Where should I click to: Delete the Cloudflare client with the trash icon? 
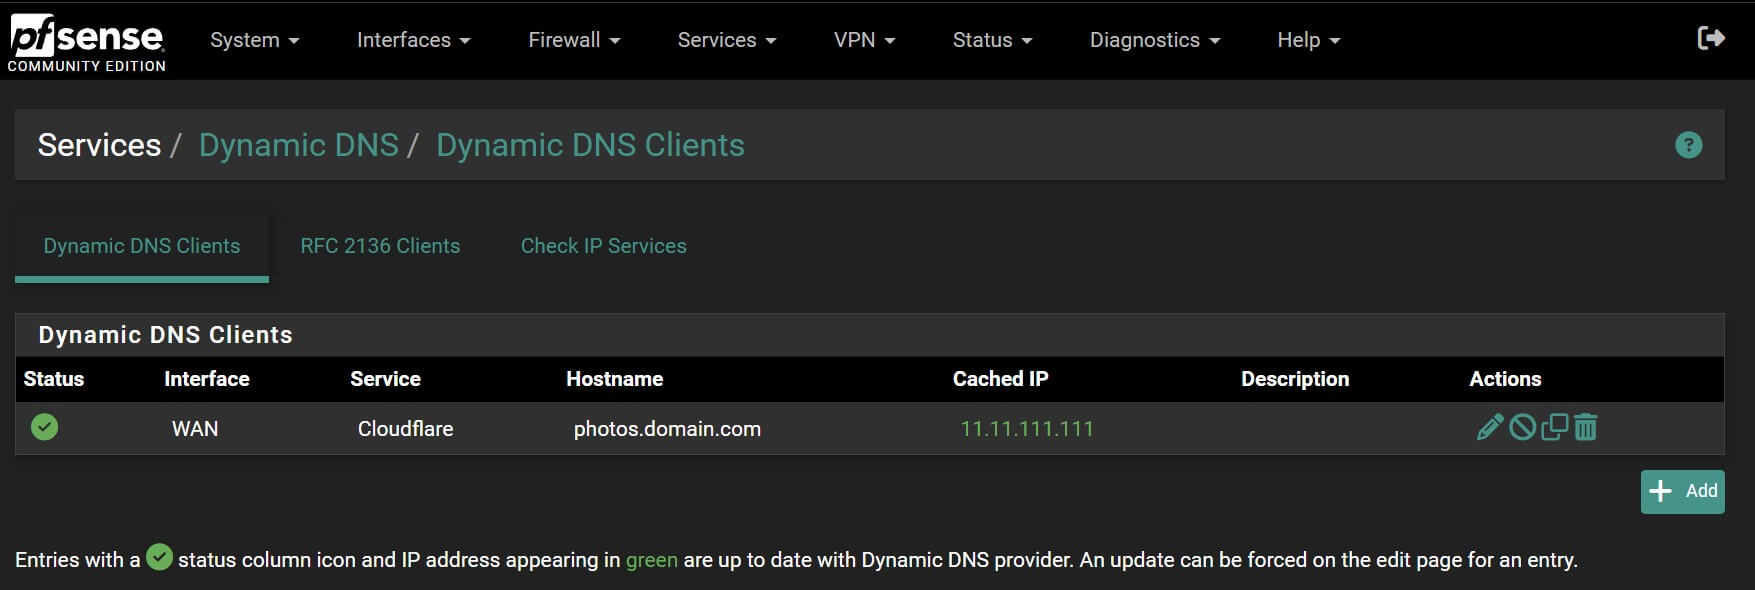click(x=1585, y=427)
